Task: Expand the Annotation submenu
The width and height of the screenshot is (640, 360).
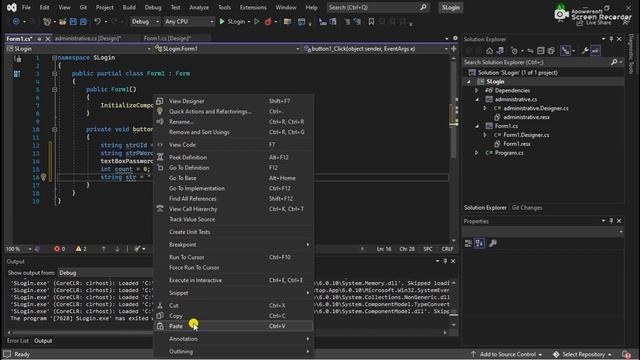Action: pyautogui.click(x=233, y=339)
